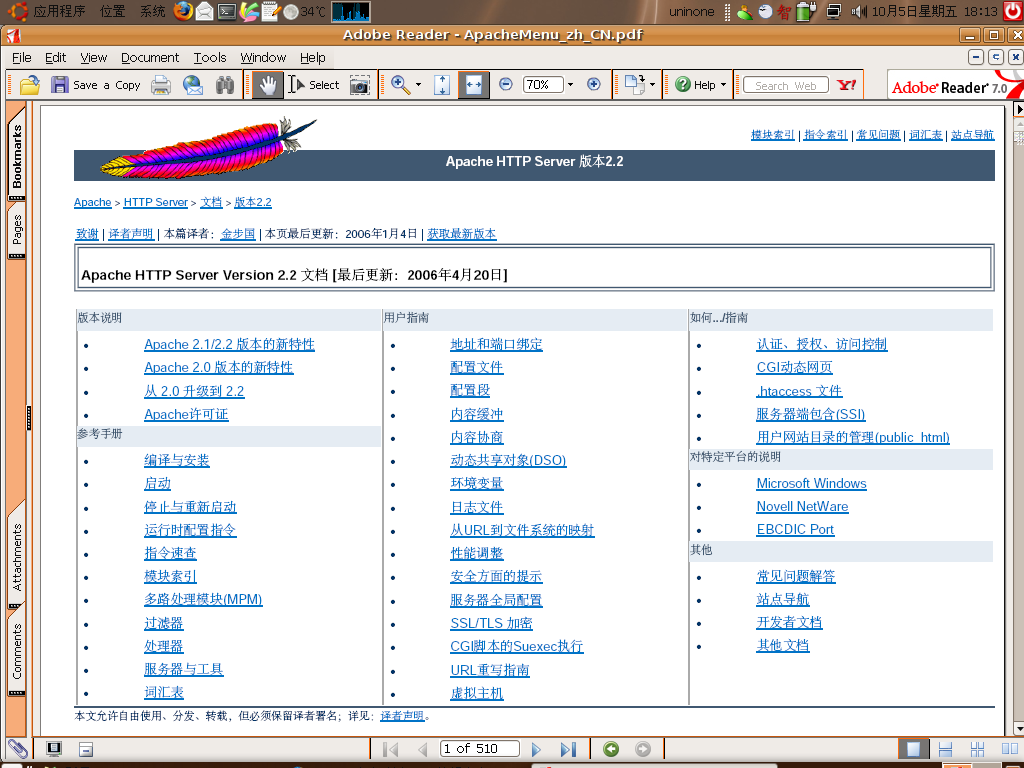Go to the previous page arrow
The height and width of the screenshot is (768, 1024).
coord(423,749)
